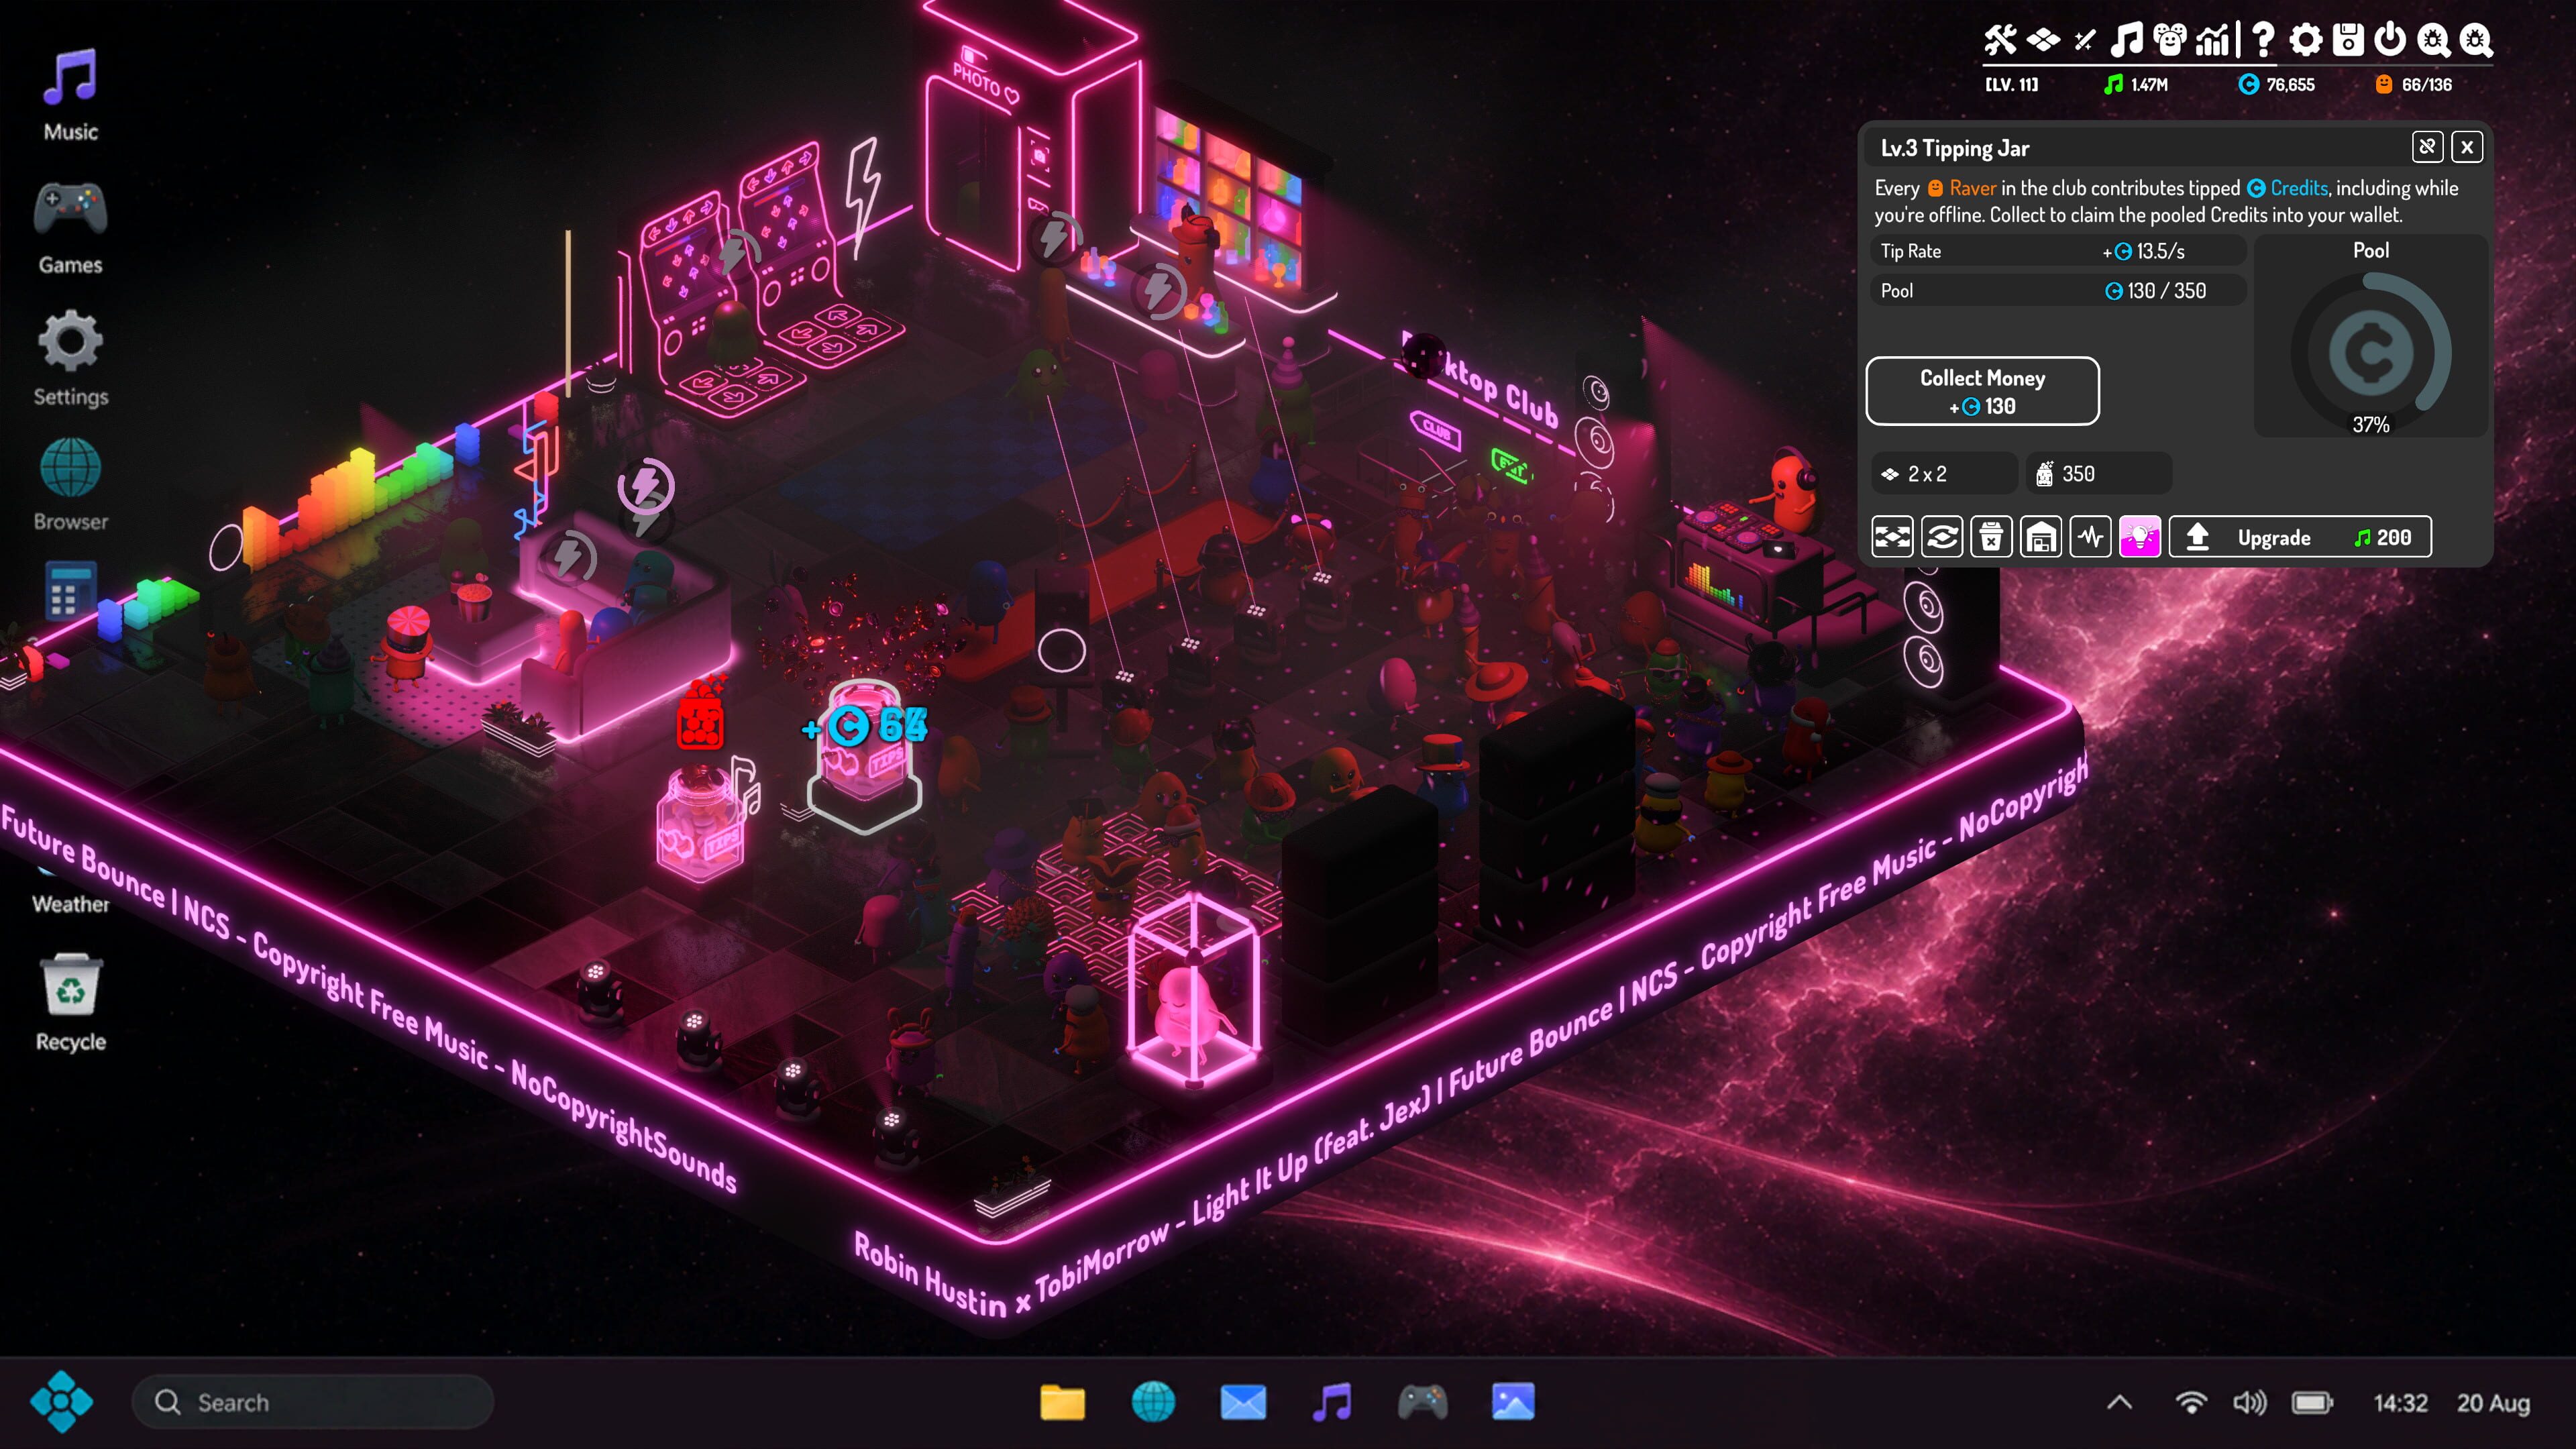Toggle the pin icon on Tipping Jar panel

(2427, 147)
